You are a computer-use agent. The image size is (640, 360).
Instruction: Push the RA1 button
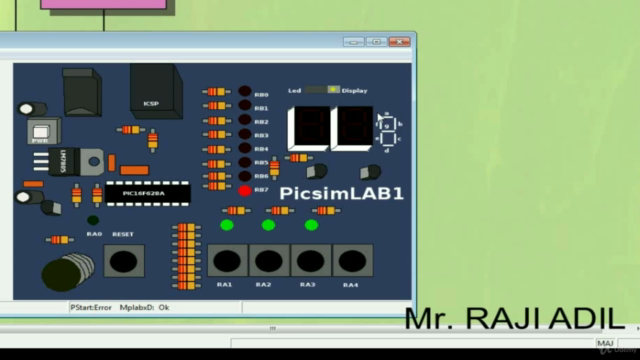pyautogui.click(x=227, y=261)
